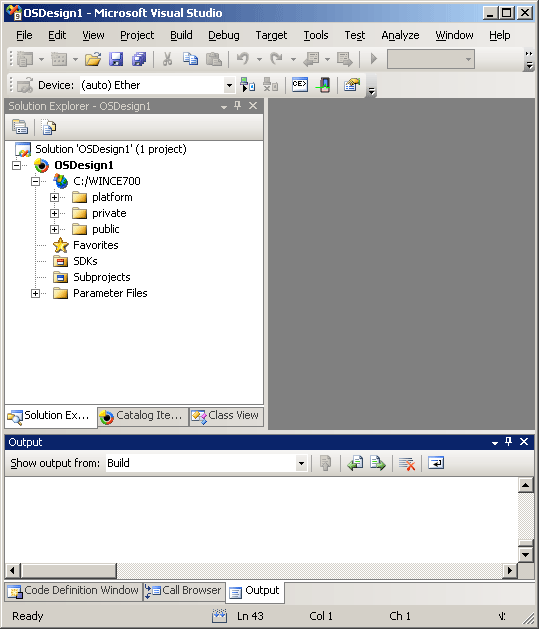This screenshot has height=629, width=539.
Task: Click the Cut scissors icon
Action: (167, 59)
